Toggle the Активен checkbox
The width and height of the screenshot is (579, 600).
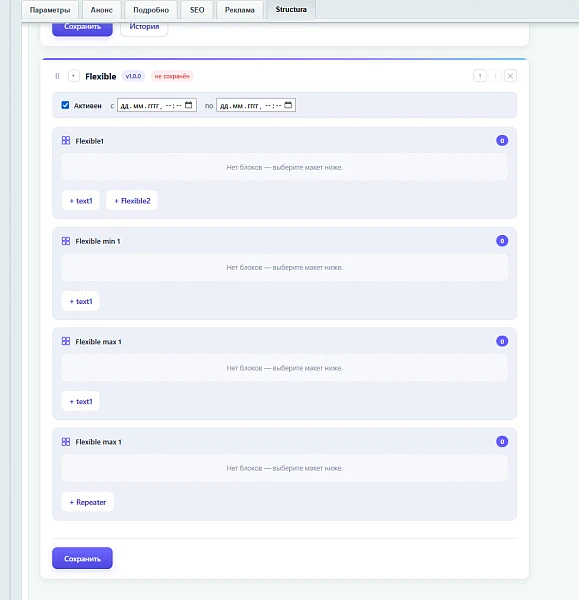point(65,105)
